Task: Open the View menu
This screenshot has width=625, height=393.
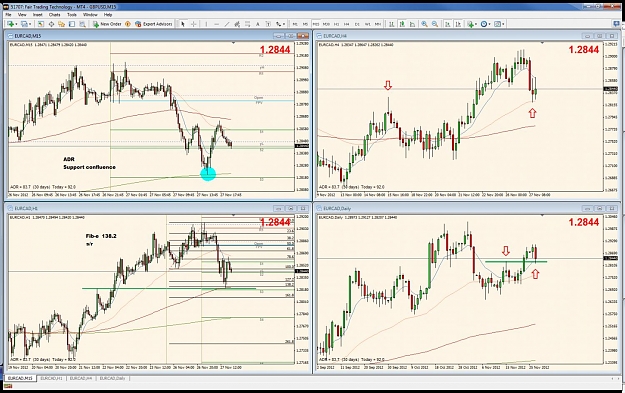Action: [22, 14]
